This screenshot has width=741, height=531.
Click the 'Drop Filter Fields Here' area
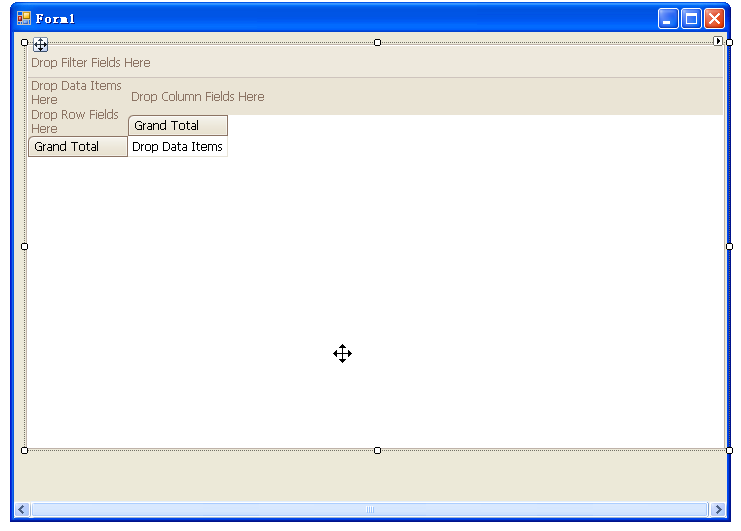click(375, 62)
